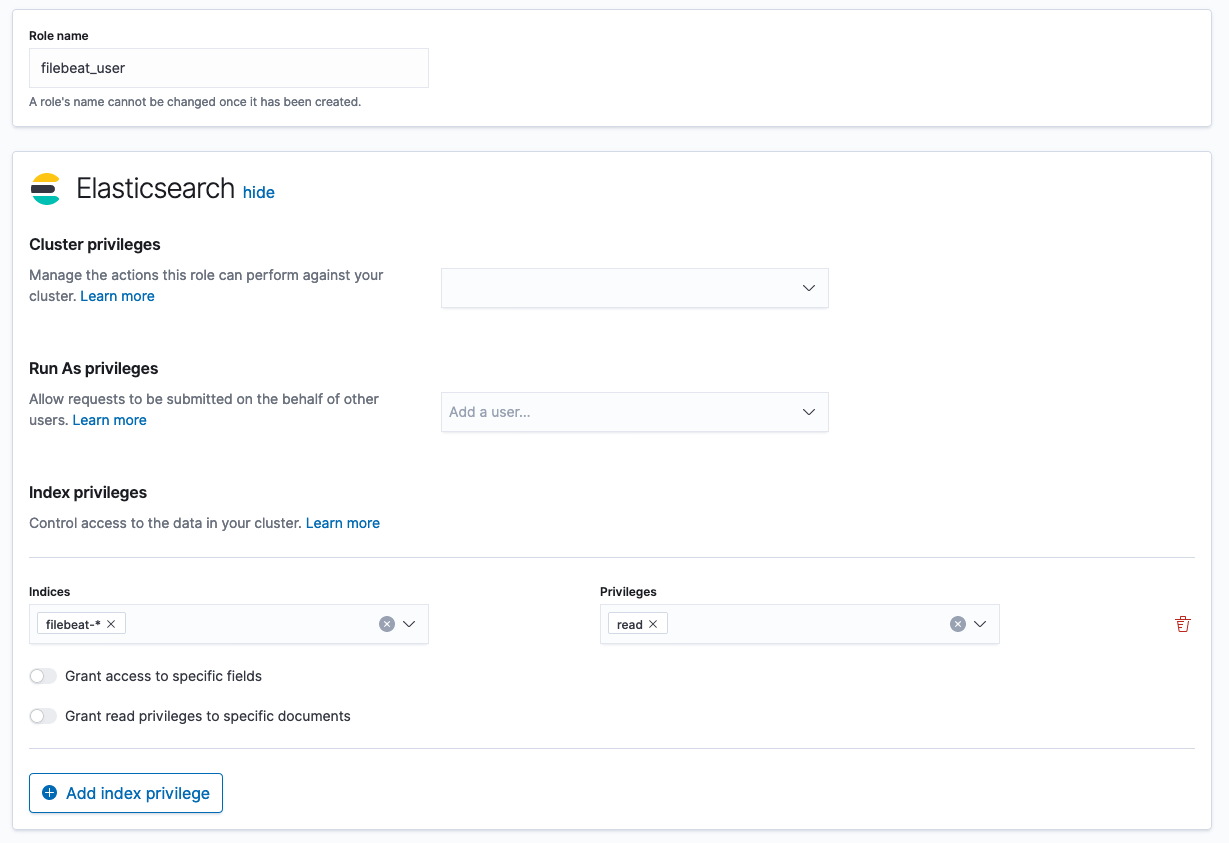The height and width of the screenshot is (843, 1229).
Task: Open Learn more for Cluster privileges
Action: [x=117, y=296]
